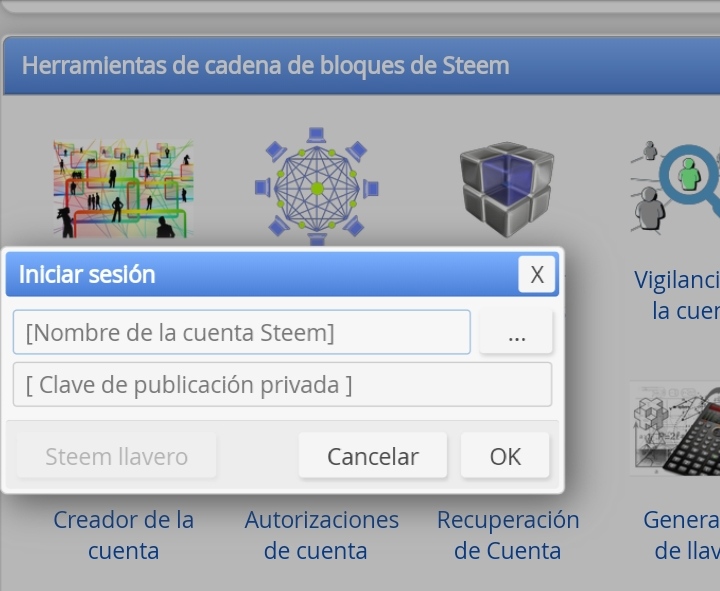Open the Creador de la cuenta link

(124, 535)
